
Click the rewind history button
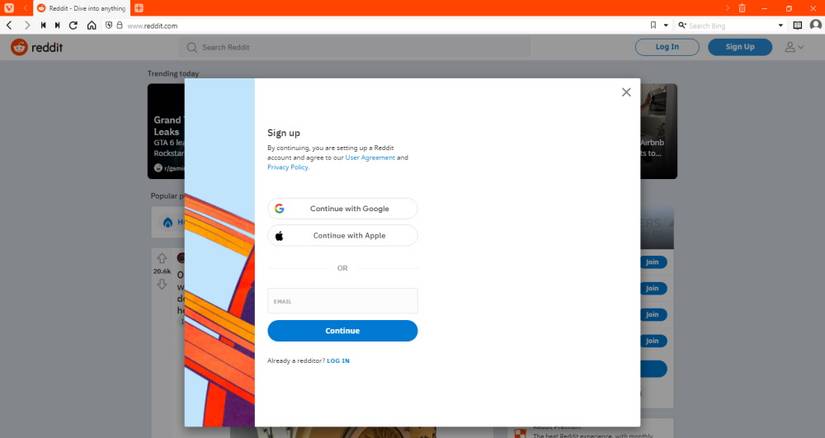(43, 25)
